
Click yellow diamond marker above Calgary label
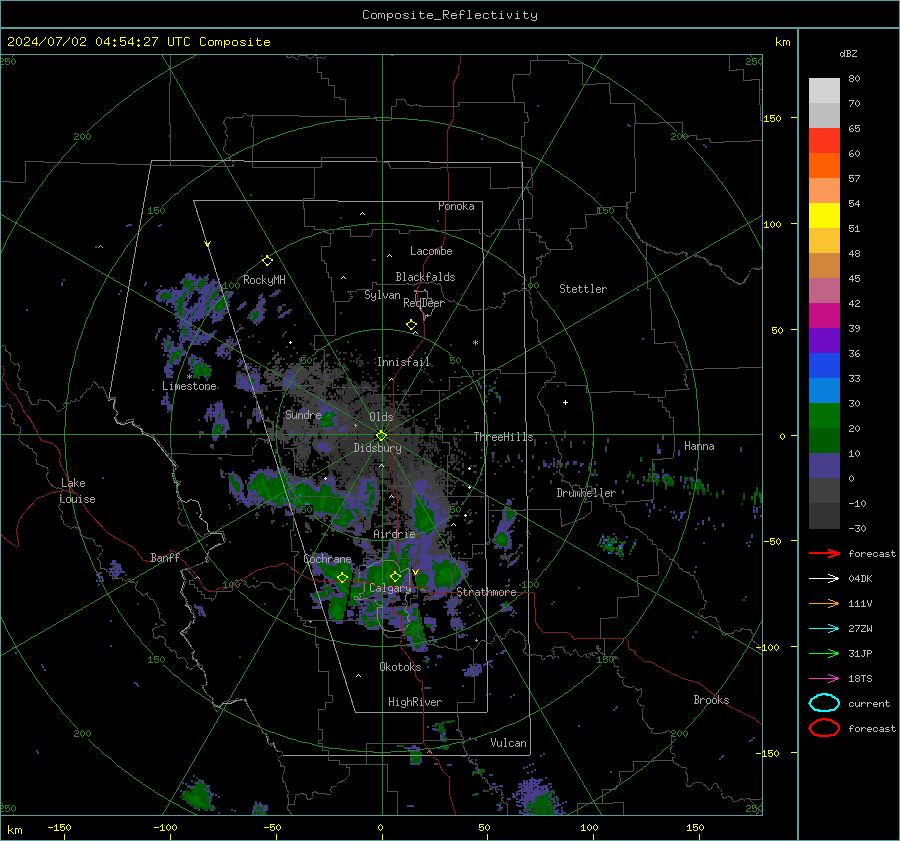point(395,576)
